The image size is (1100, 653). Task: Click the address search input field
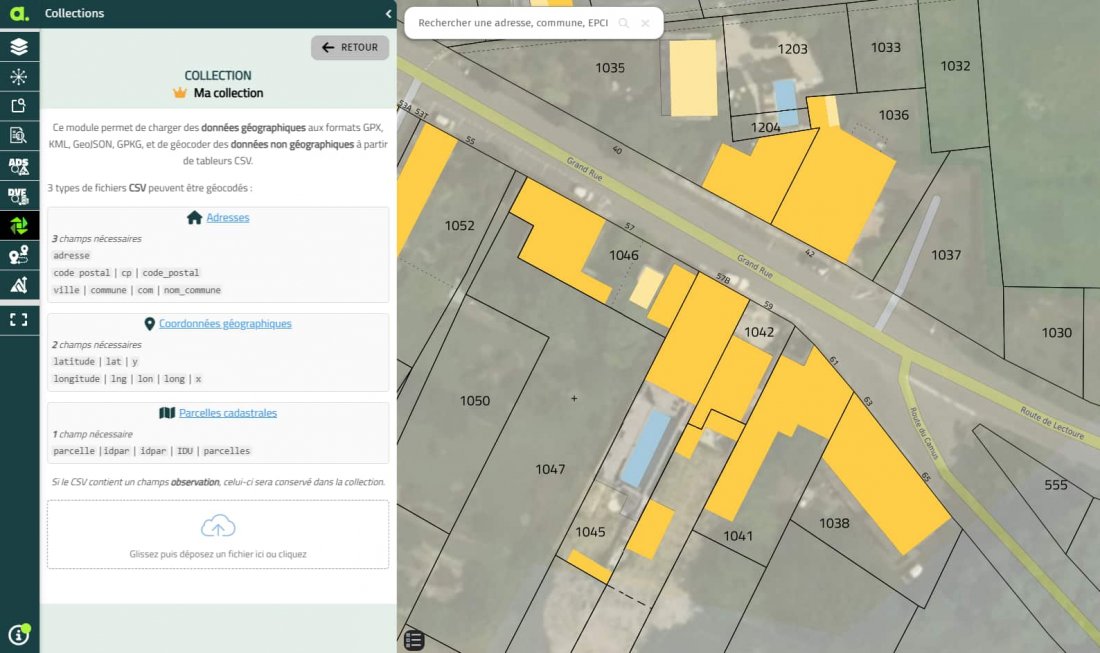[514, 23]
